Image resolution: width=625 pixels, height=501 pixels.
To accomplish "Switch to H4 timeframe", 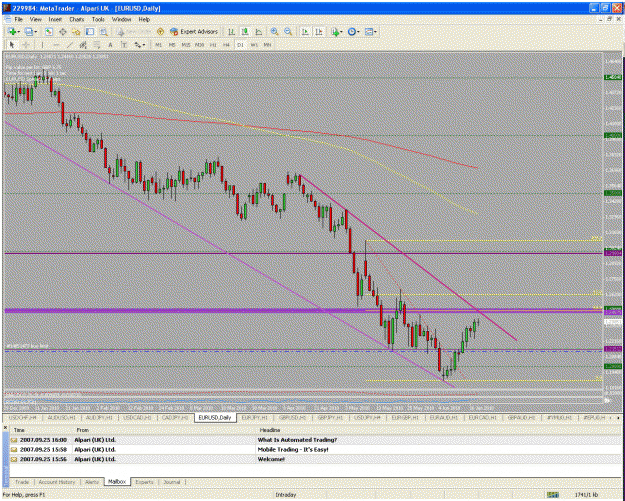I will point(226,45).
